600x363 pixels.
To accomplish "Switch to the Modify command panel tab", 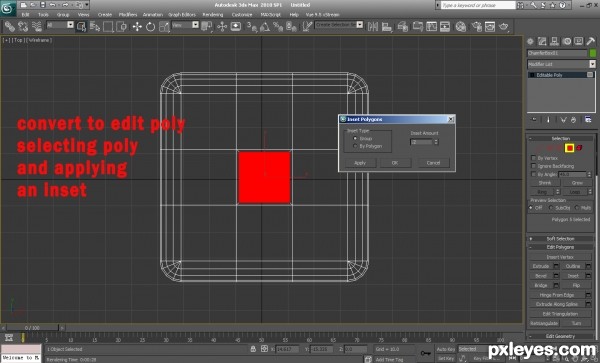I will 542,41.
